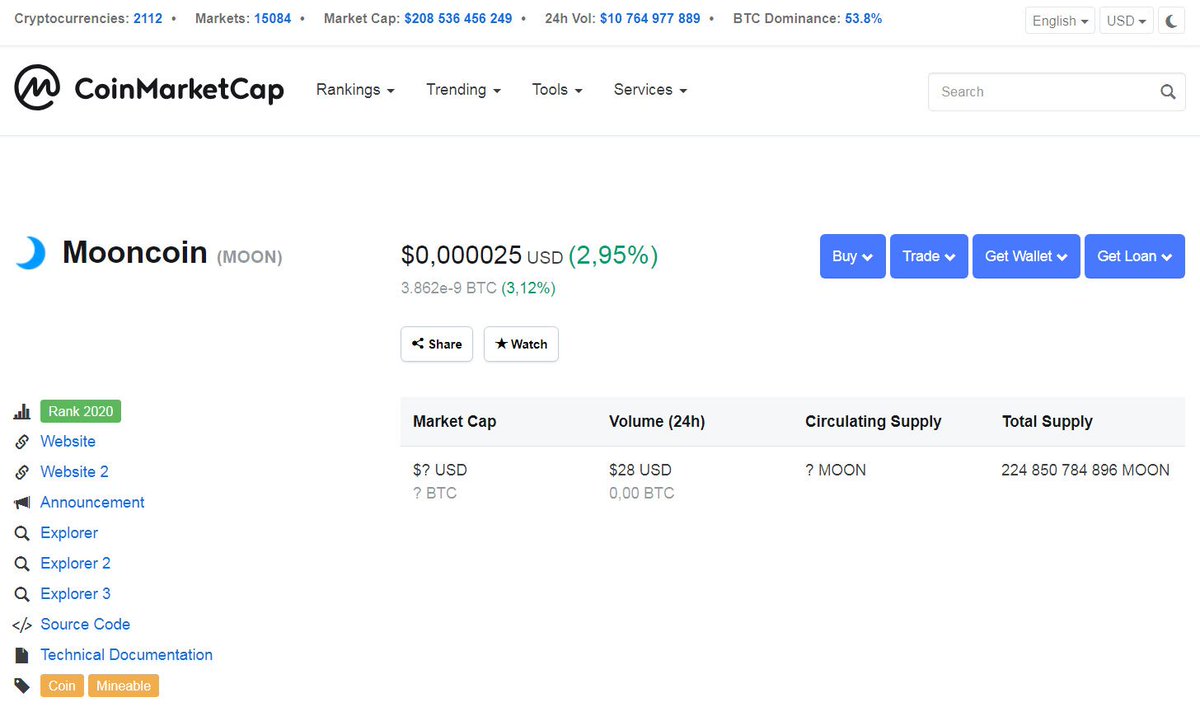Toggle dark mode with the moon icon
This screenshot has height=707, width=1200.
pos(1171,19)
